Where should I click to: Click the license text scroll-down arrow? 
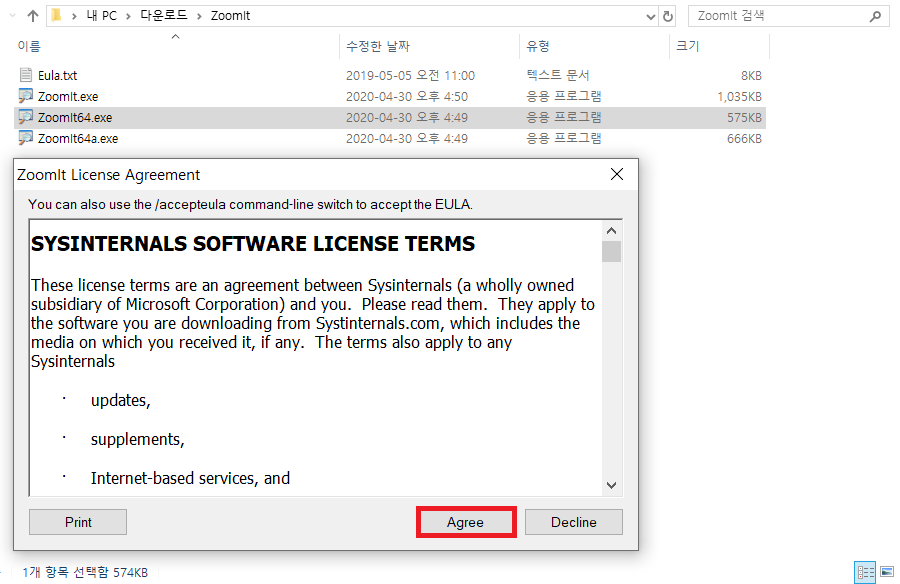point(611,485)
